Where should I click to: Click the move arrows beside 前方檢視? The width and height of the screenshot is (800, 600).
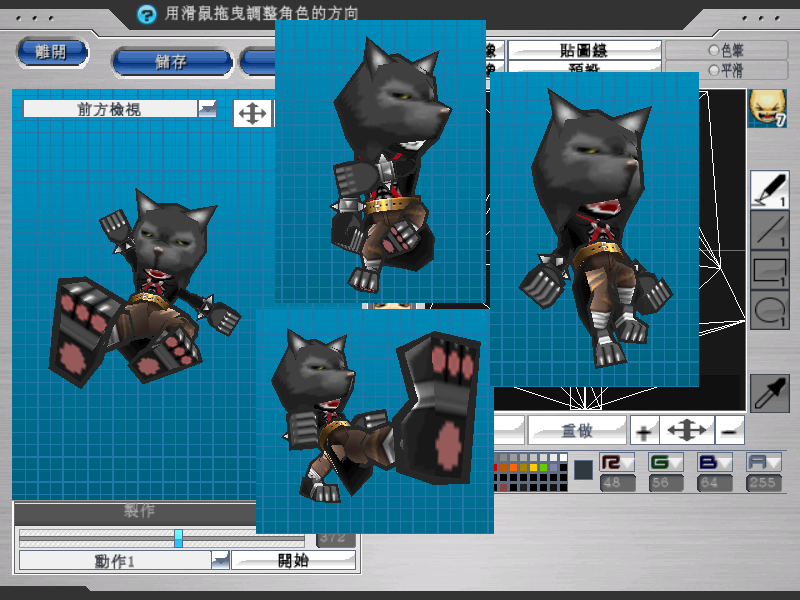(253, 113)
